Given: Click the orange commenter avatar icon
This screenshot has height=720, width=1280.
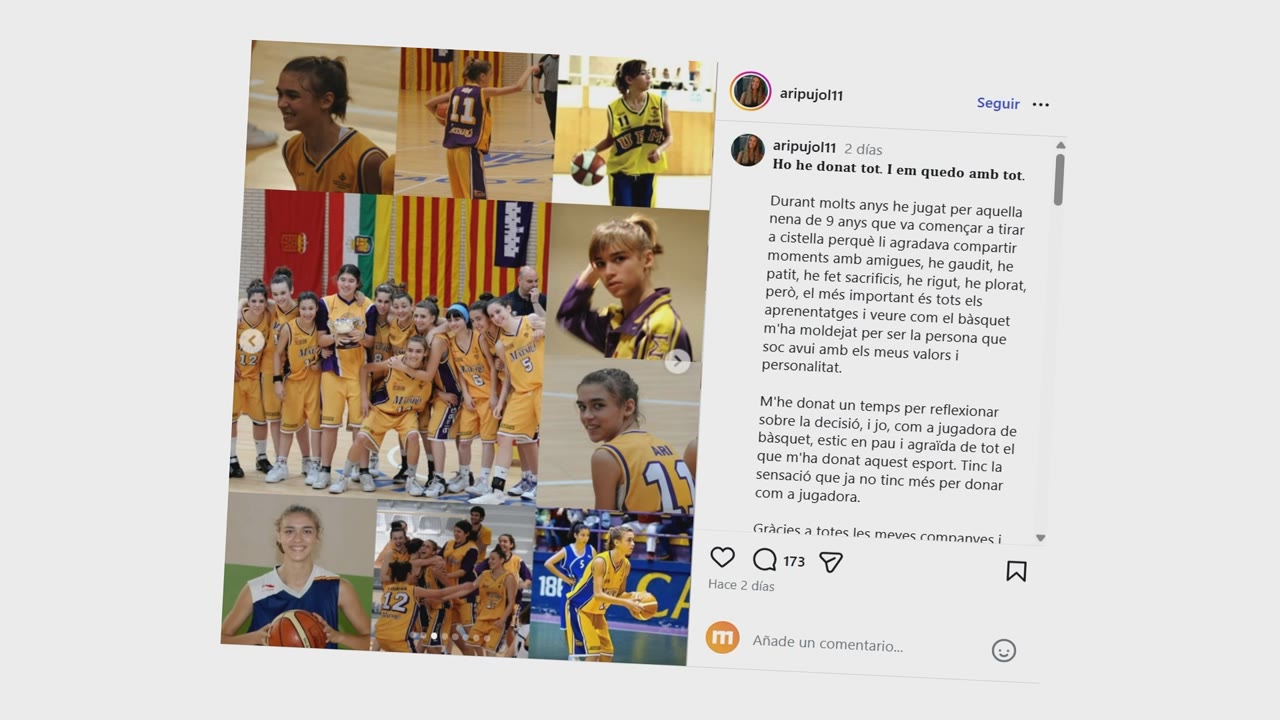Looking at the screenshot, I should pos(722,637).
